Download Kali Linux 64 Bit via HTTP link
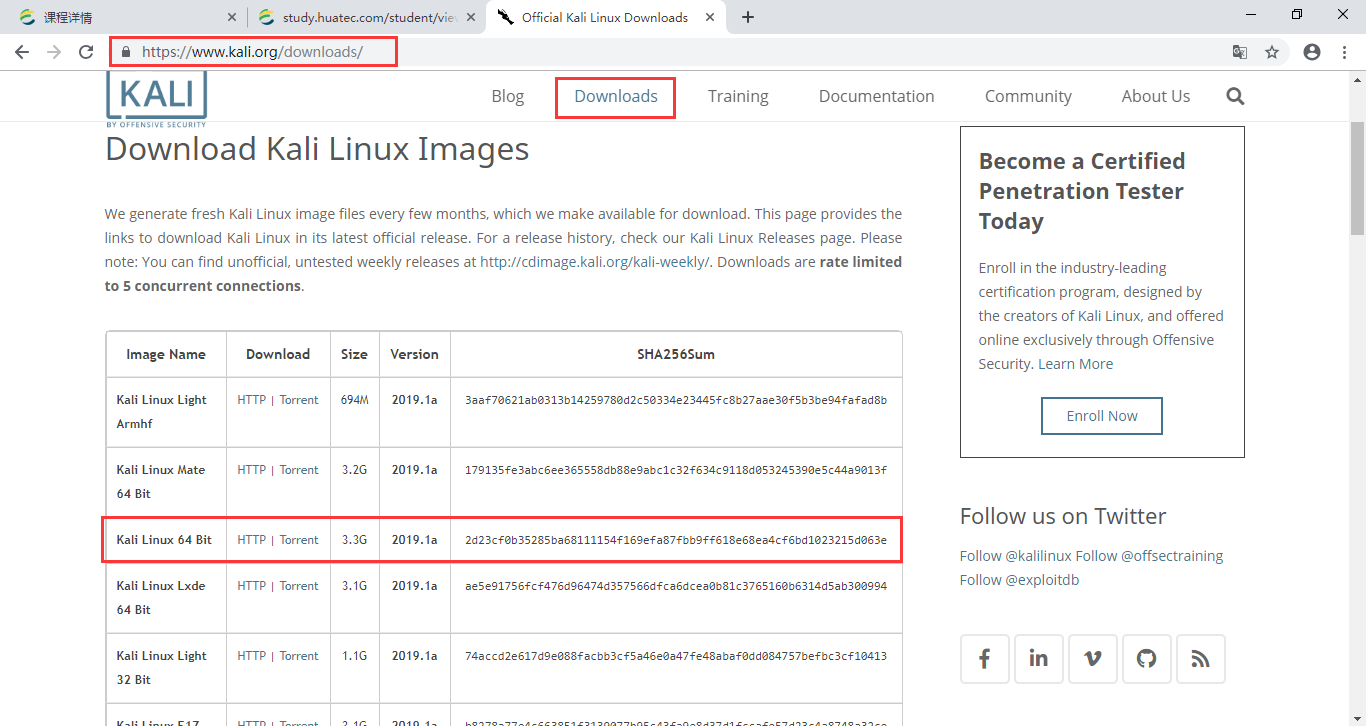The image size is (1366, 726). (250, 539)
